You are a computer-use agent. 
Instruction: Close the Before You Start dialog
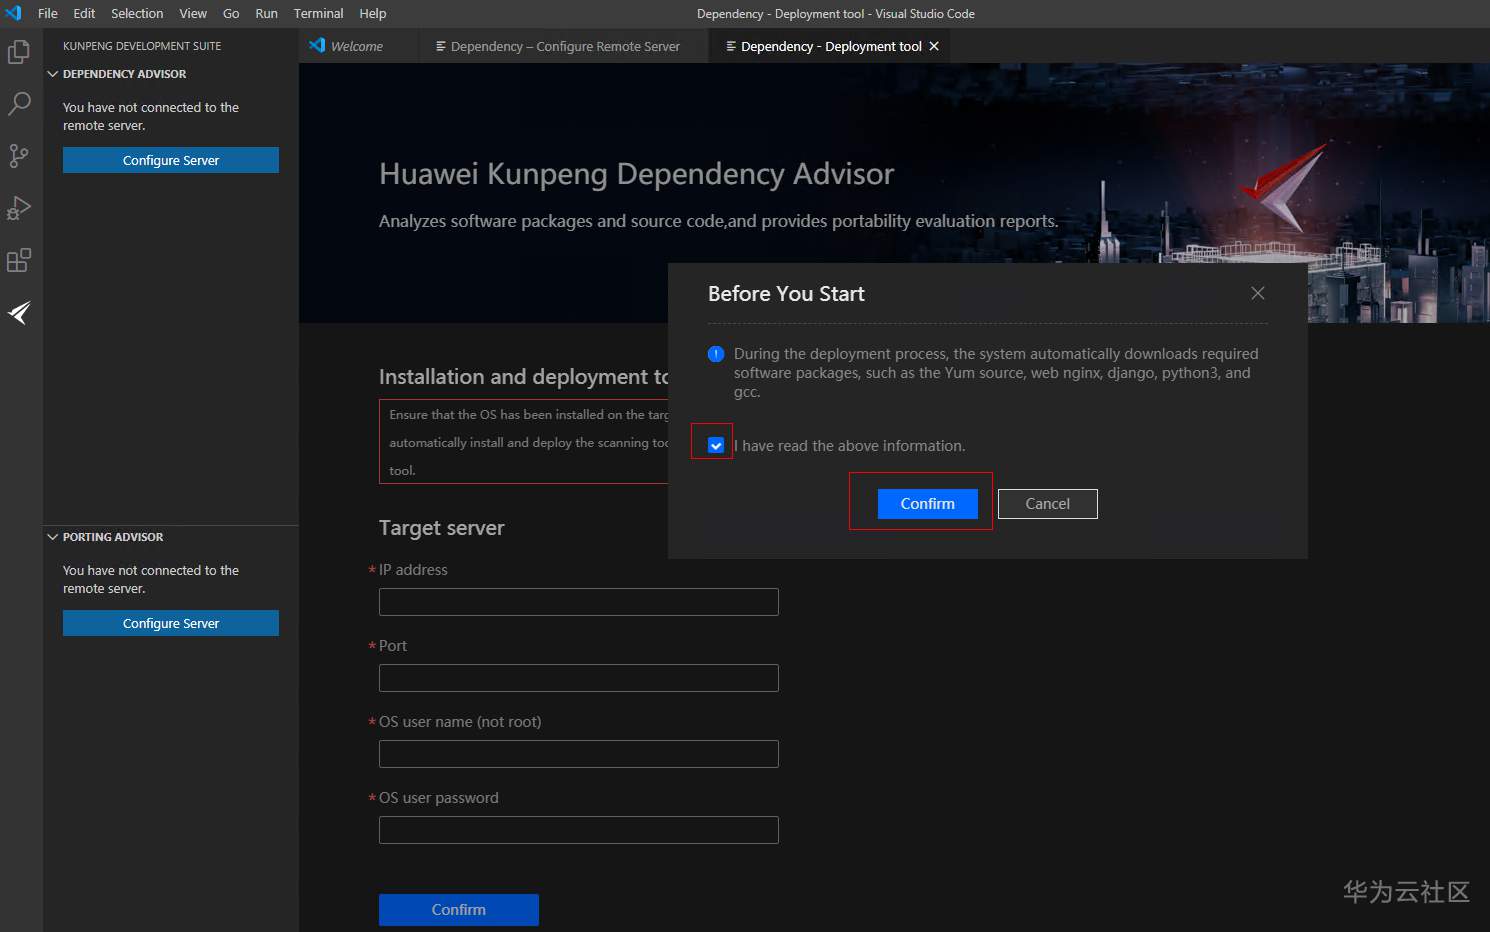coord(1258,293)
